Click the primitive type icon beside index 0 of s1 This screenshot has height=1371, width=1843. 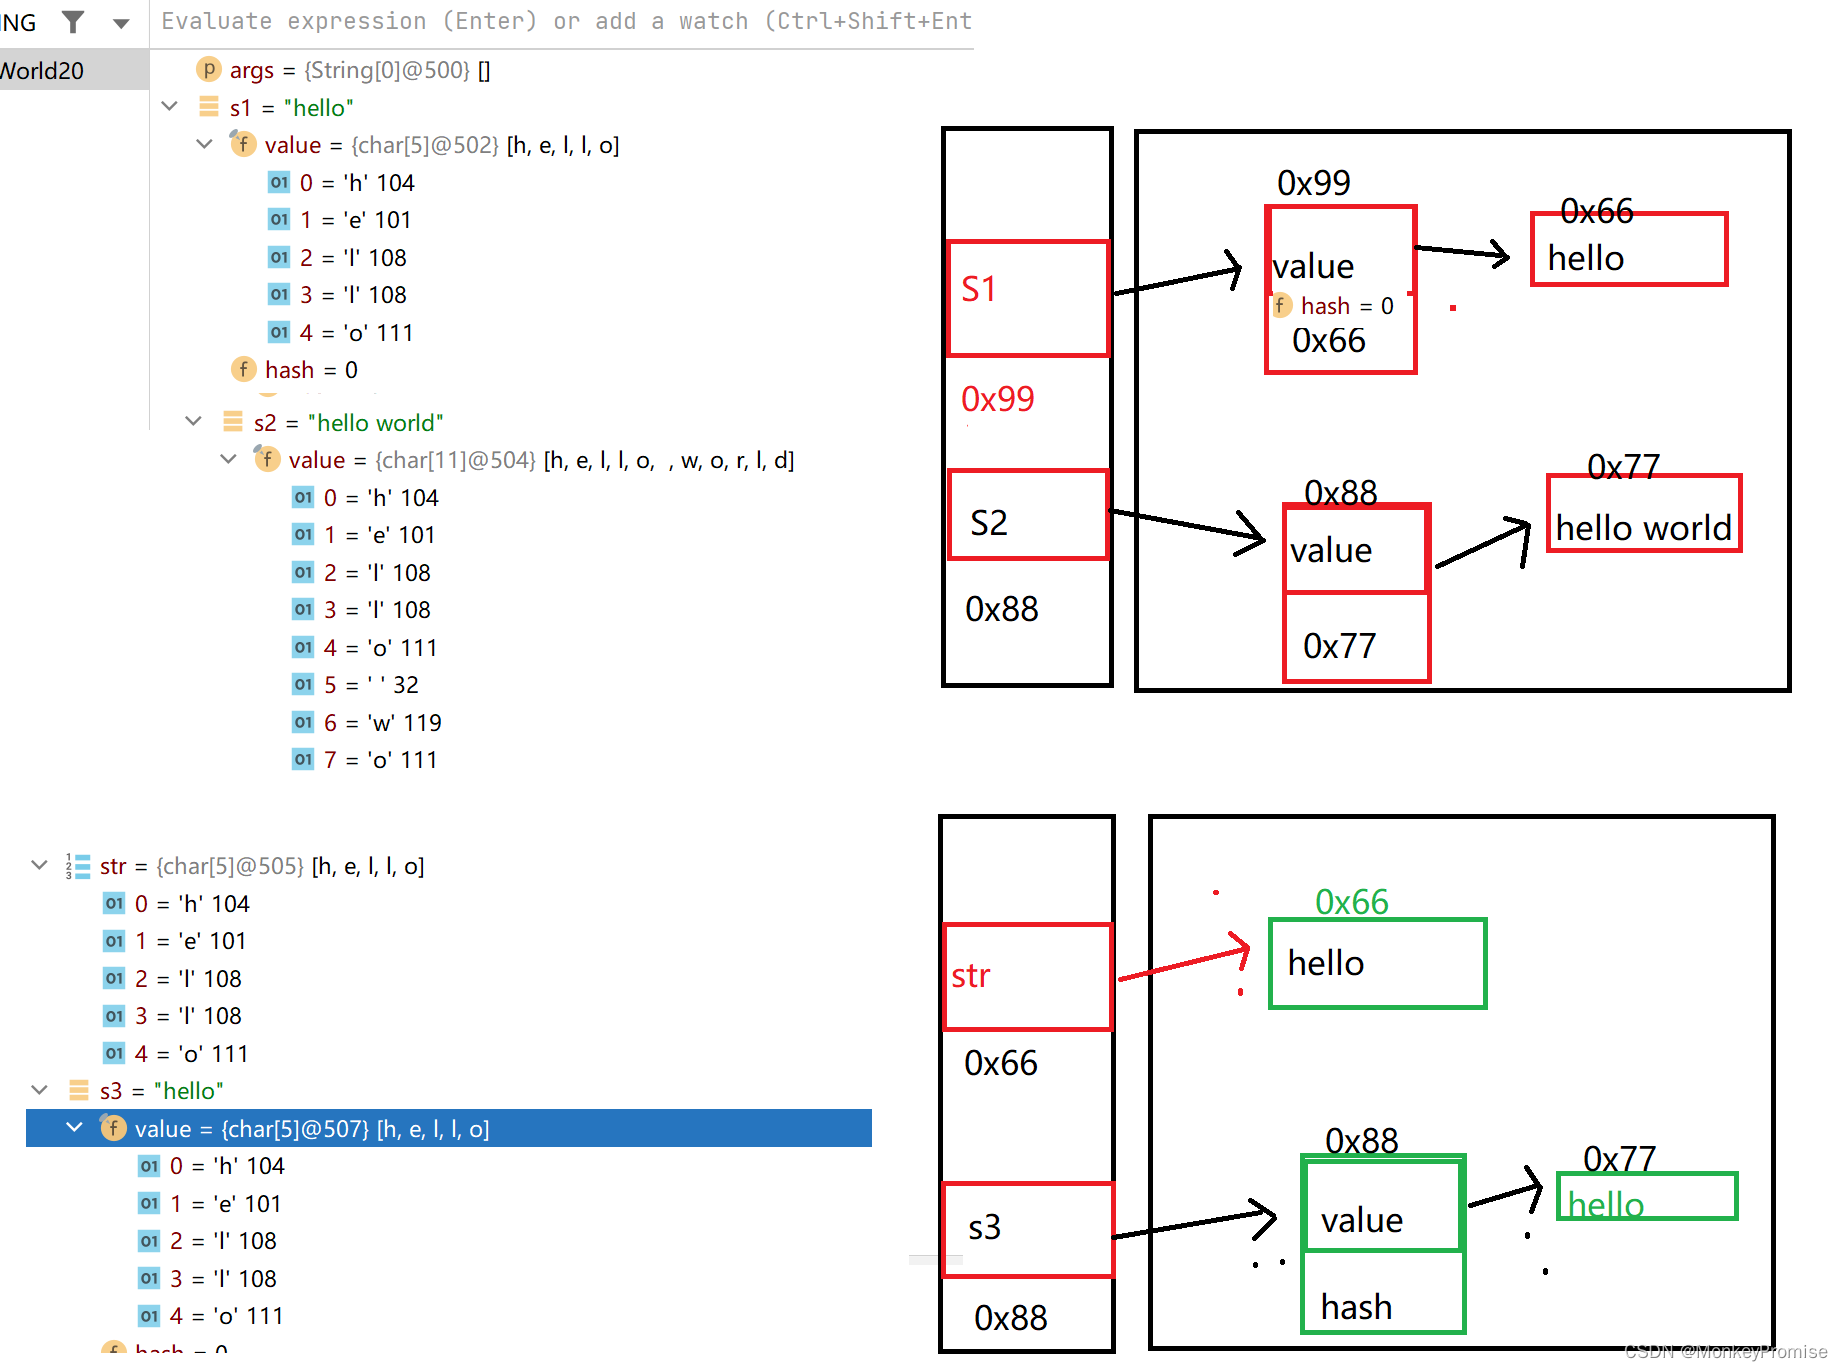click(x=278, y=182)
